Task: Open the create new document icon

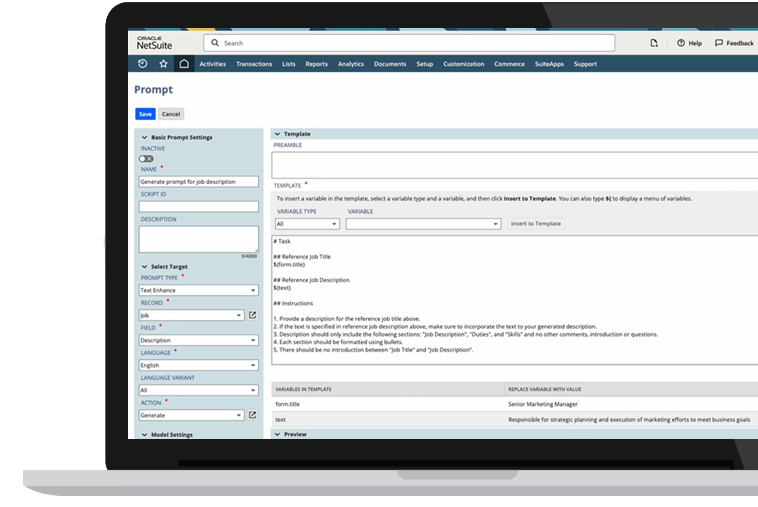Action: point(654,43)
